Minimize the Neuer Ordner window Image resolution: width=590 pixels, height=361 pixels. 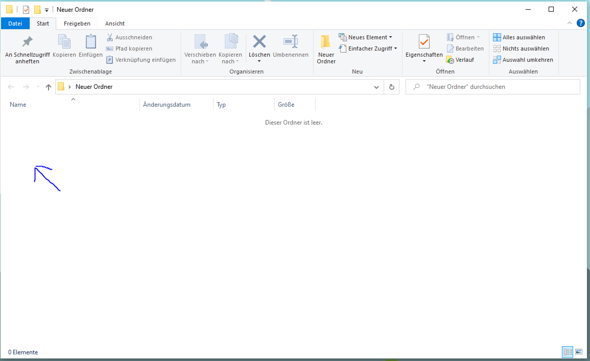click(x=528, y=9)
